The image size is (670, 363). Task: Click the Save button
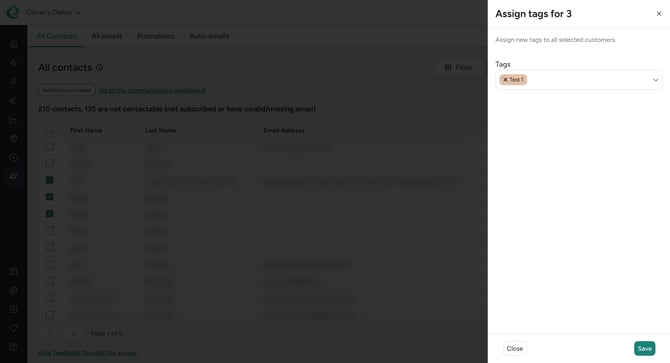click(x=644, y=348)
